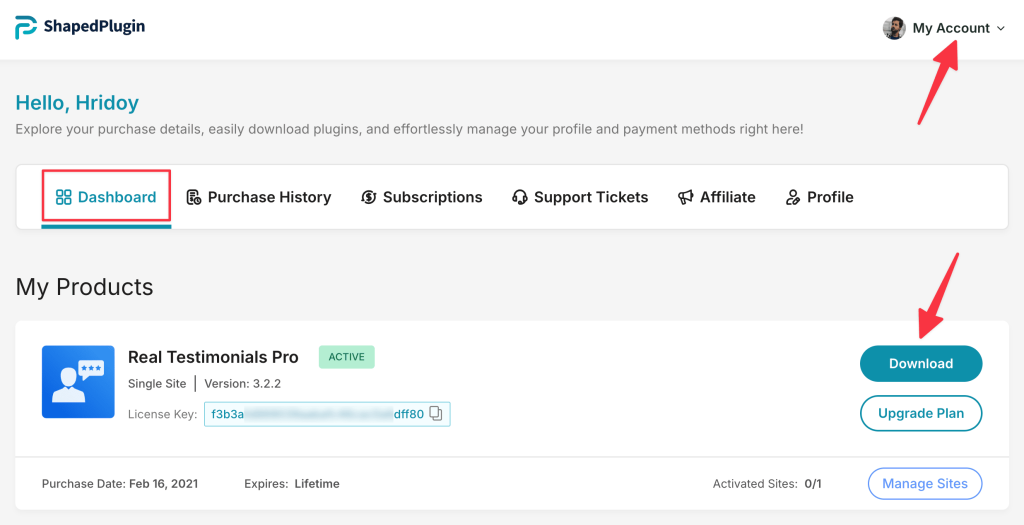Viewport: 1024px width, 525px height.
Task: Click the Profile person icon
Action: point(793,197)
